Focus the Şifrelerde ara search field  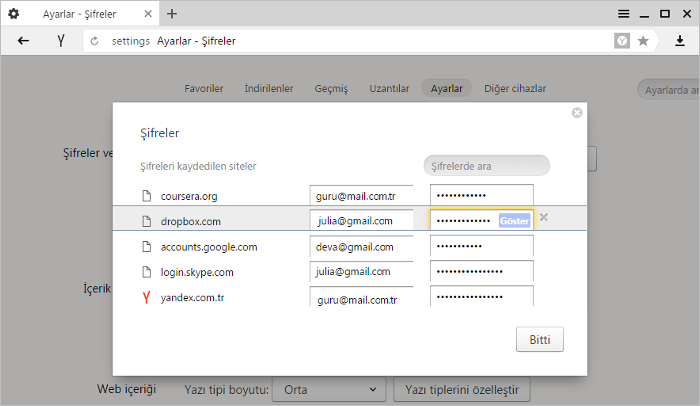pos(487,166)
